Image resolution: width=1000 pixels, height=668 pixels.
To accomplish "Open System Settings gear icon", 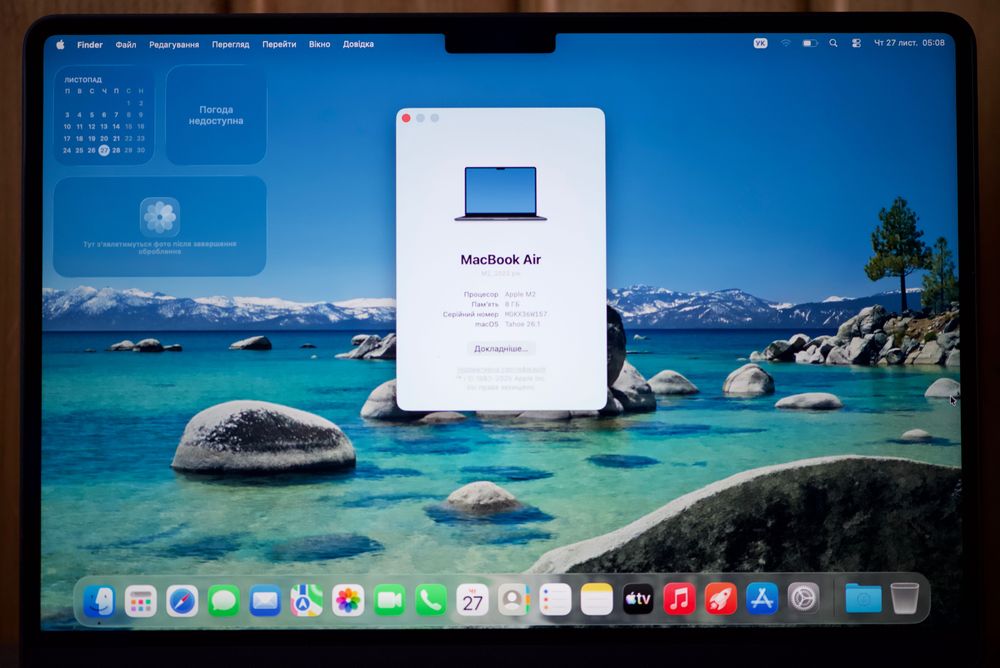I will [804, 598].
